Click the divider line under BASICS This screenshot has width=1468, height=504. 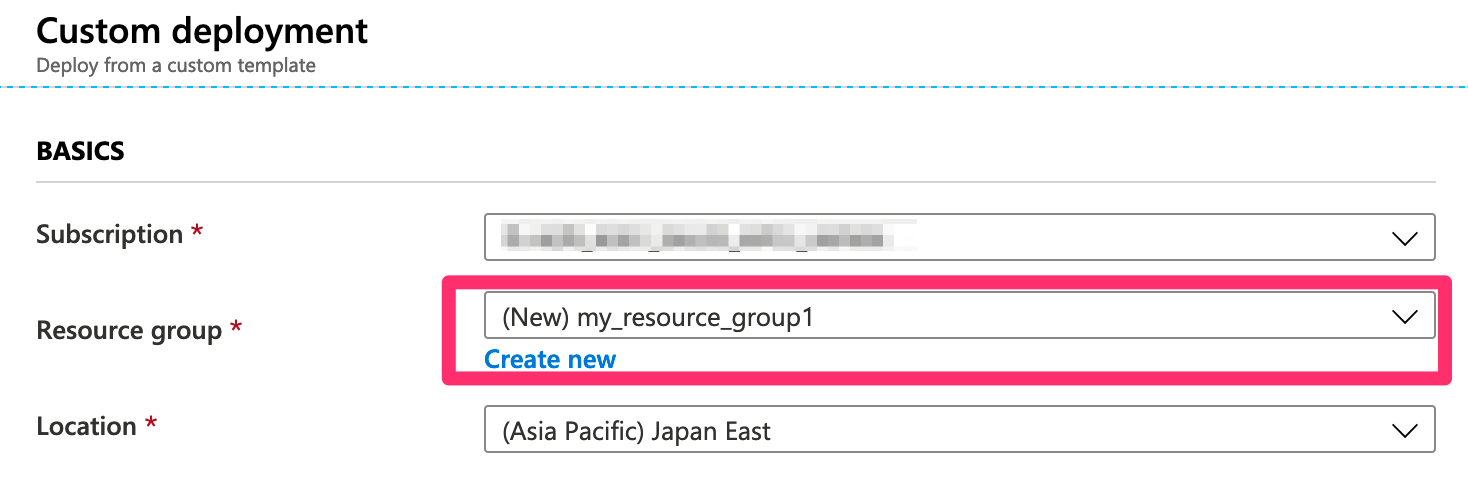click(736, 182)
